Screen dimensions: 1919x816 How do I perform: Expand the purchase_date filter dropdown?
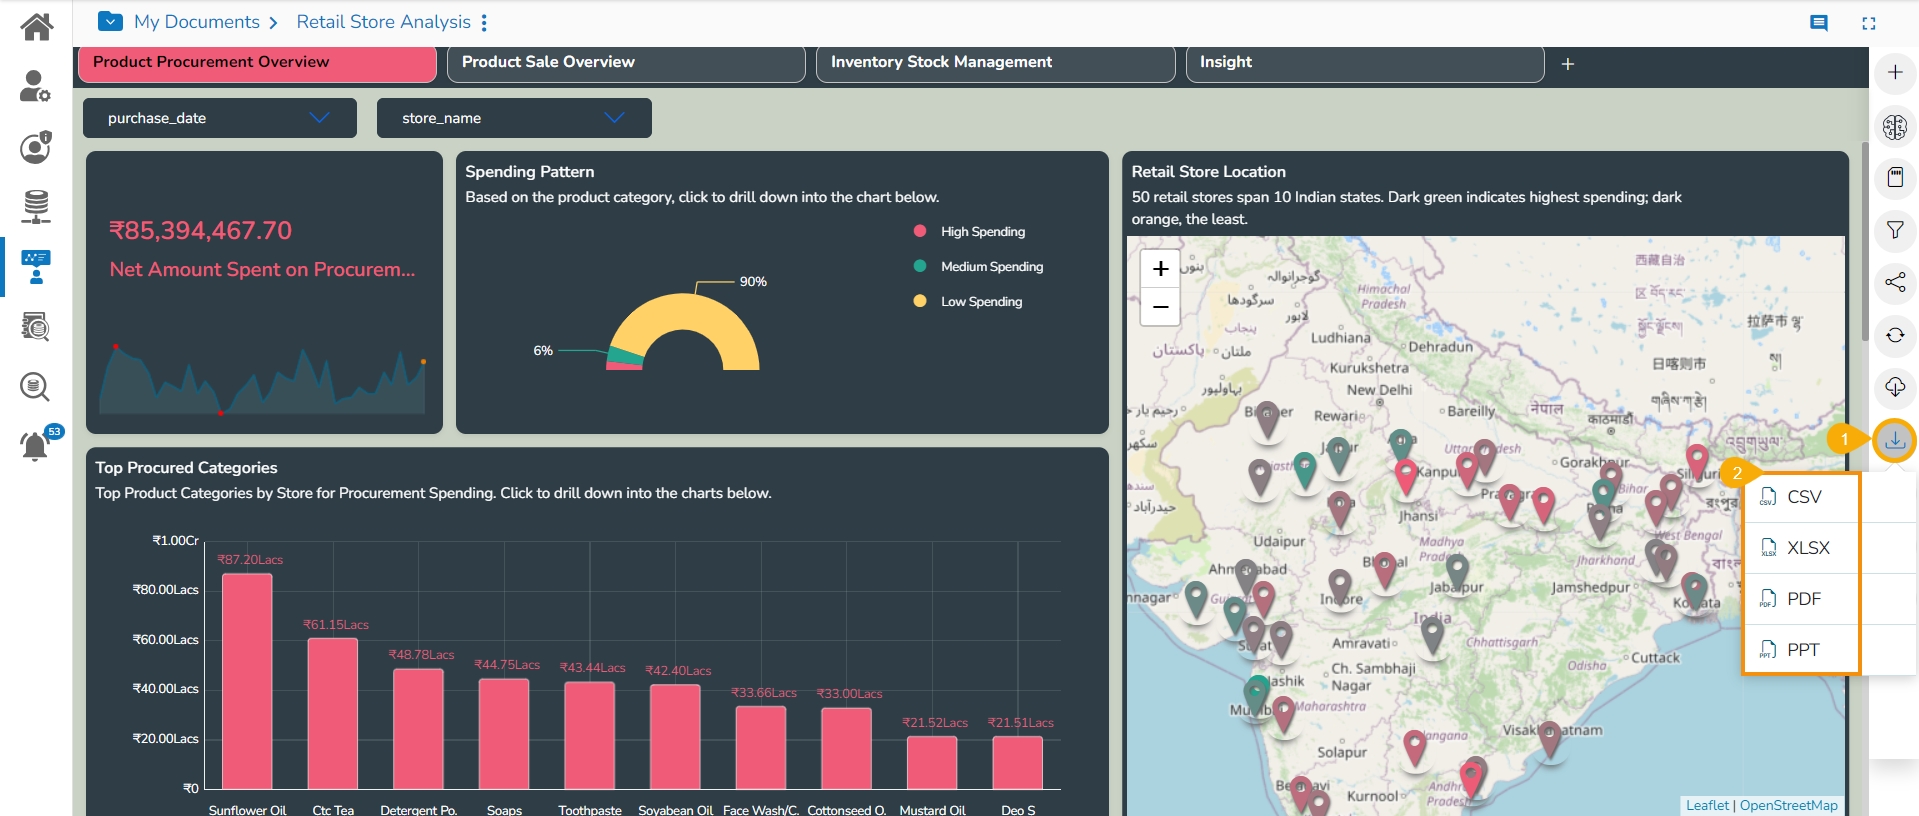(x=219, y=118)
